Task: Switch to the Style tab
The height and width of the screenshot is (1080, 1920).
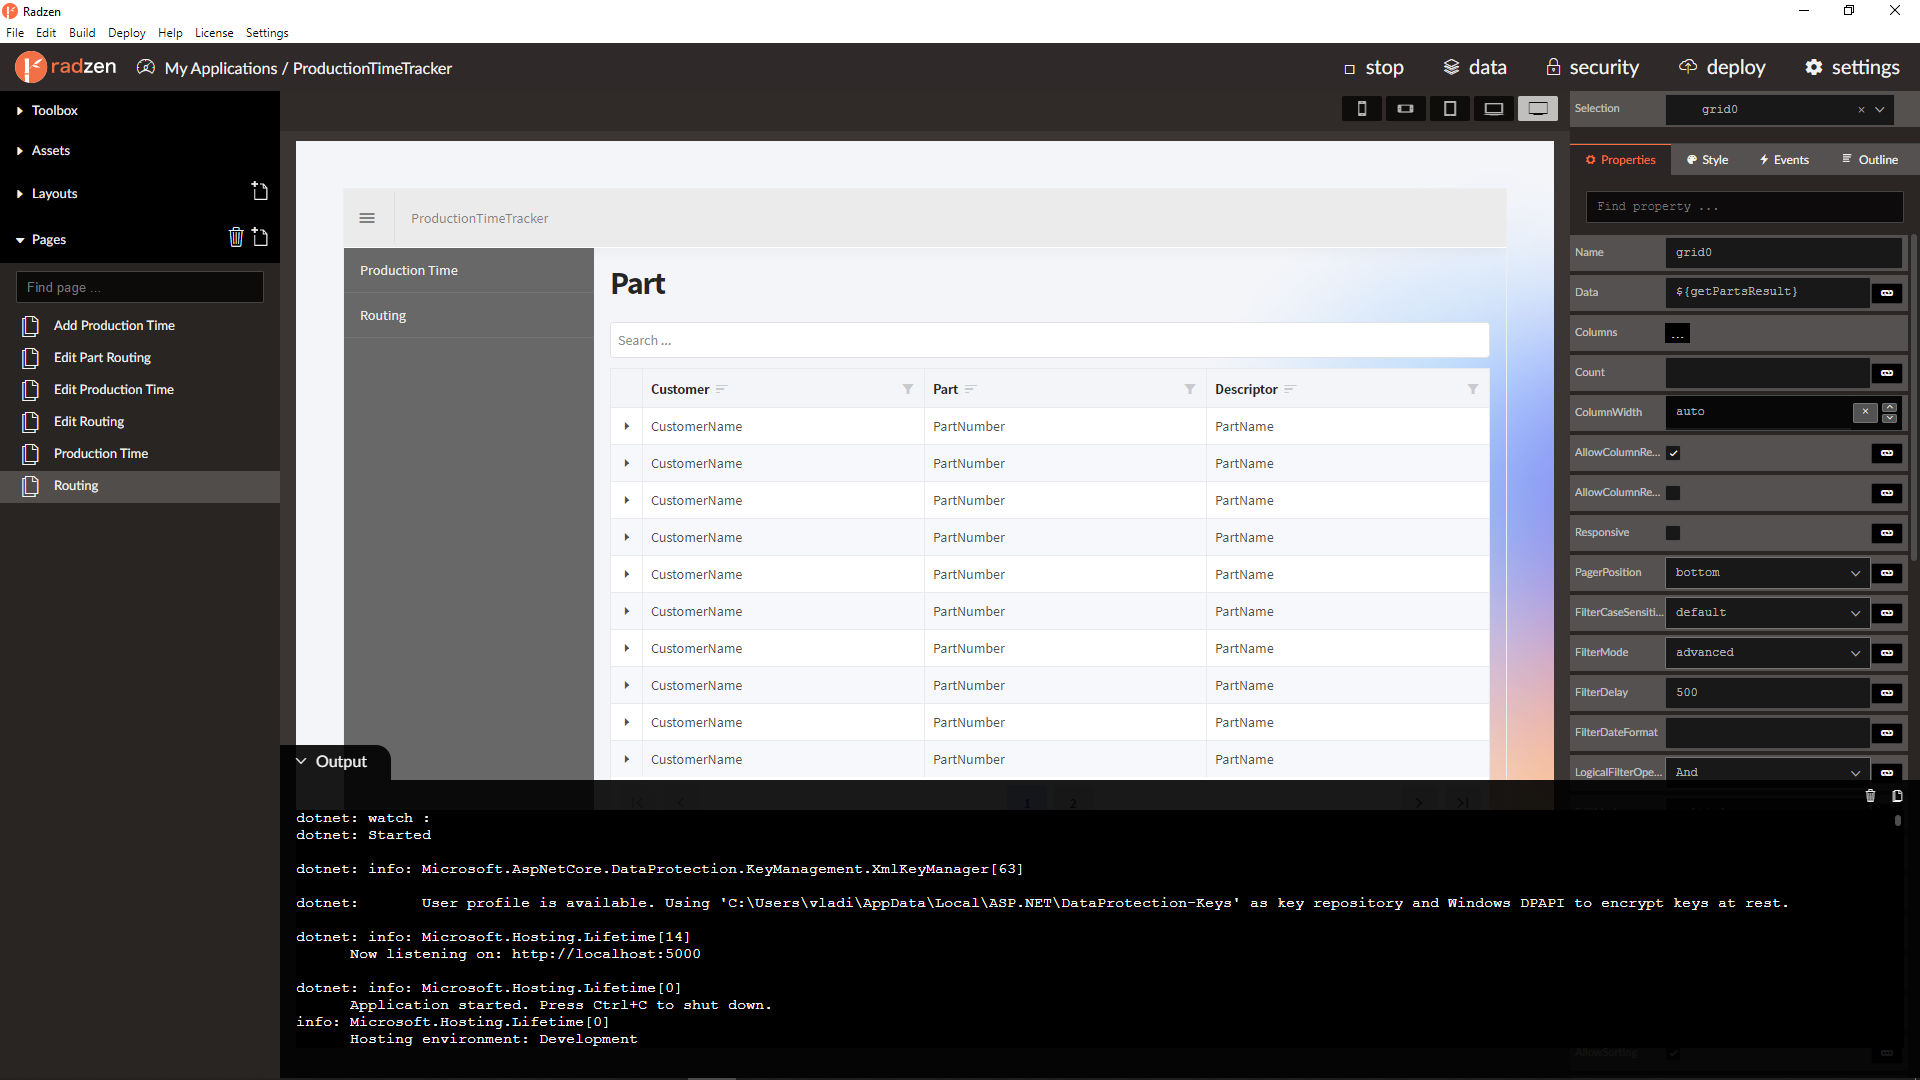Action: click(x=1707, y=160)
